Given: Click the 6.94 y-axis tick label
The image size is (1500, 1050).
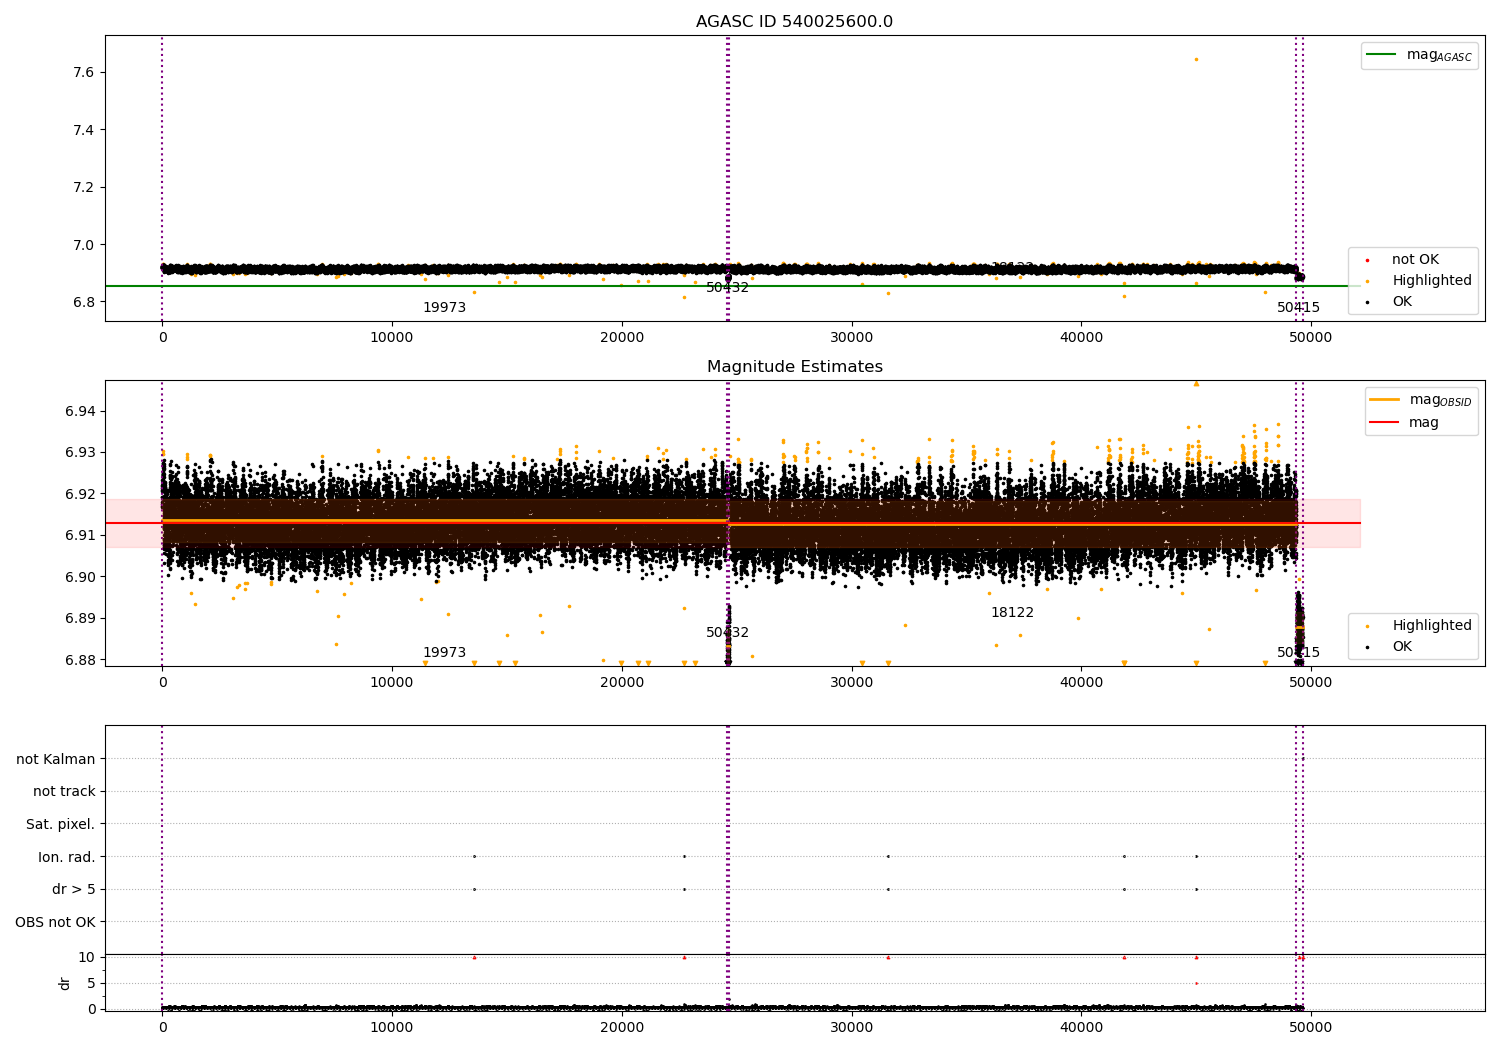Looking at the screenshot, I should tap(80, 411).
